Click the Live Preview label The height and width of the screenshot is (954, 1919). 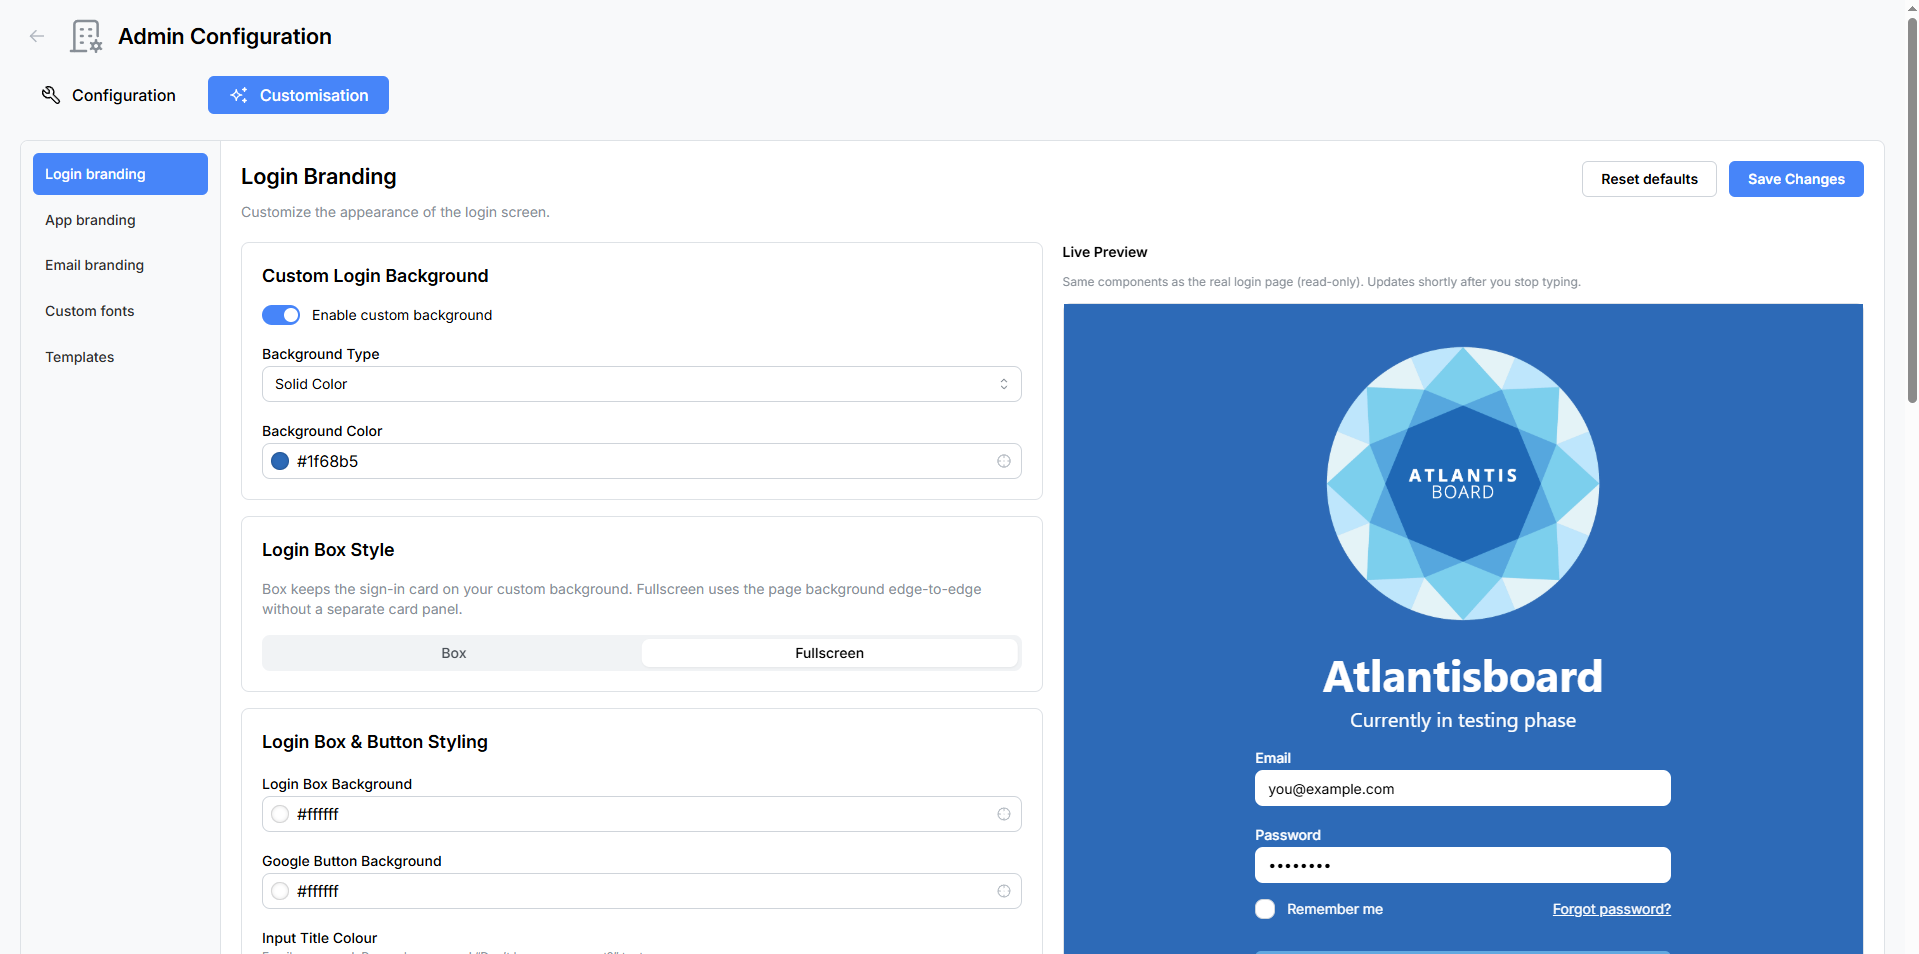1104,252
